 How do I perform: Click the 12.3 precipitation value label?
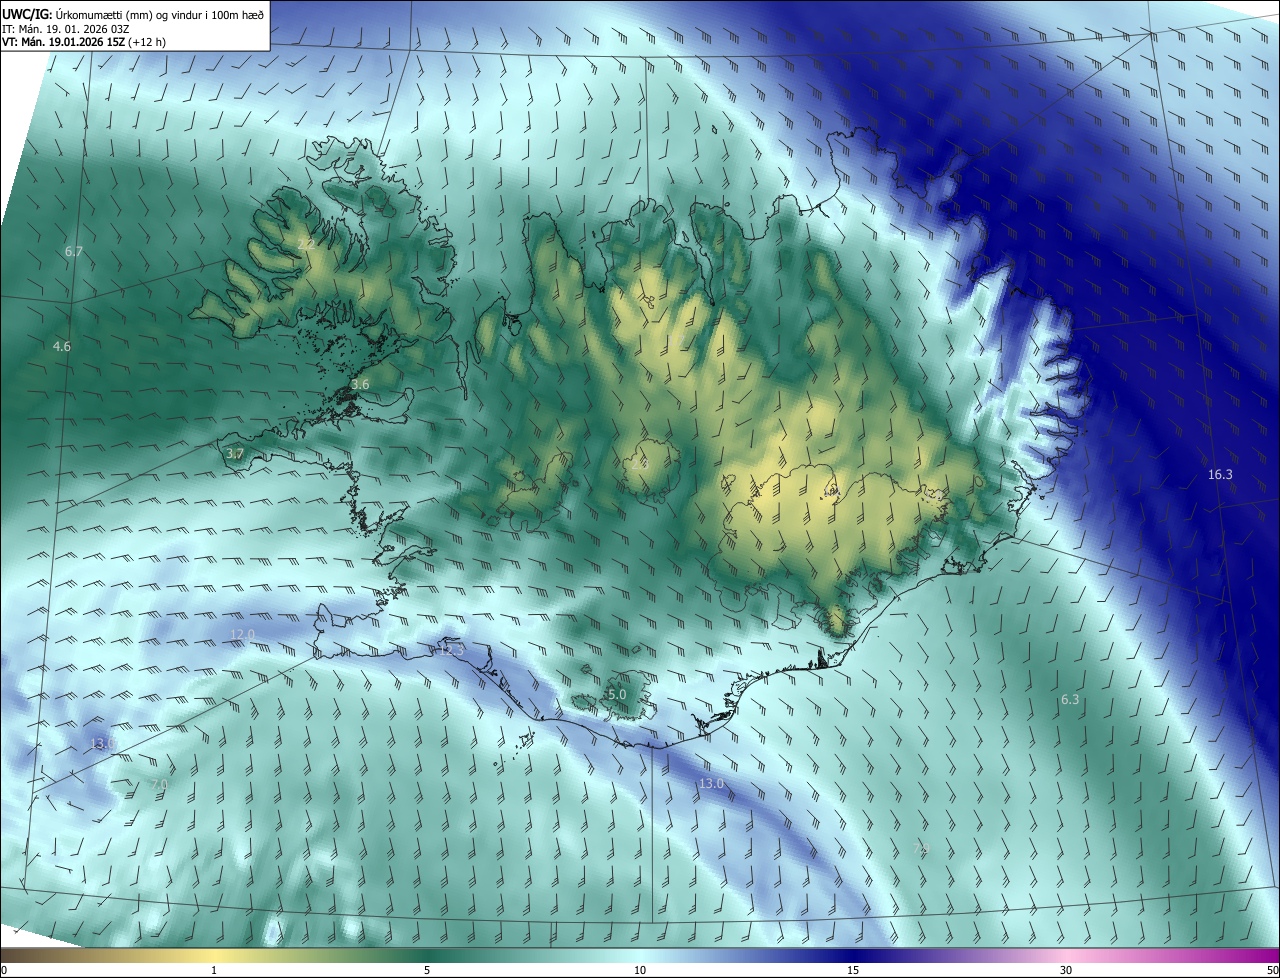[452, 649]
